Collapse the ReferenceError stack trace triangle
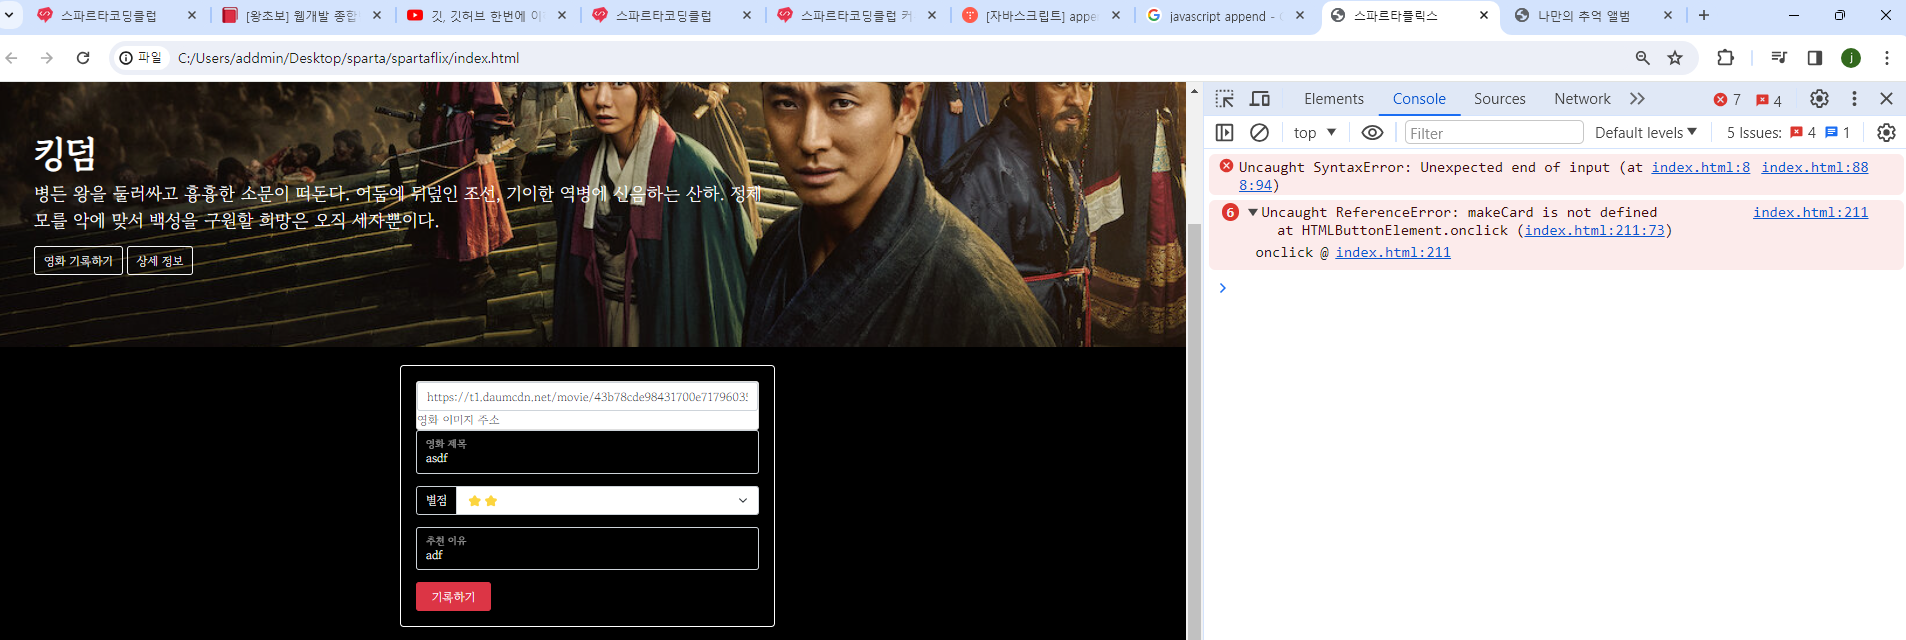Image resolution: width=1906 pixels, height=640 pixels. click(x=1252, y=212)
